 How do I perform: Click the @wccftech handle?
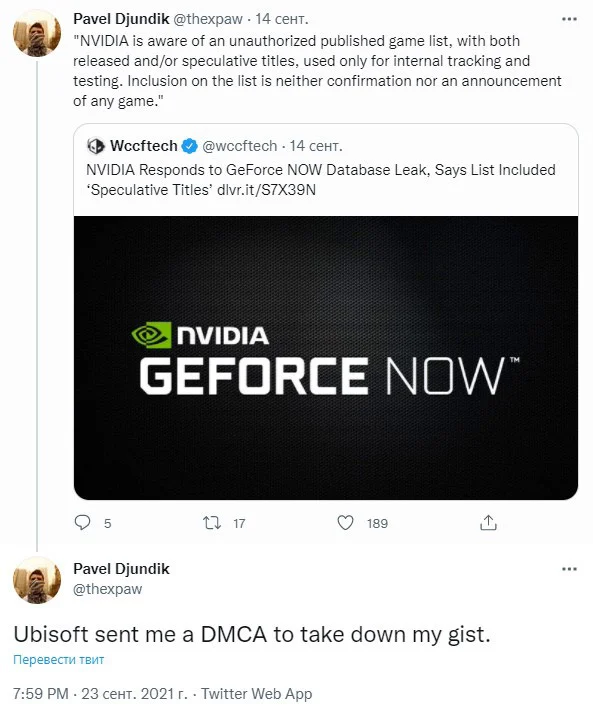pos(239,146)
